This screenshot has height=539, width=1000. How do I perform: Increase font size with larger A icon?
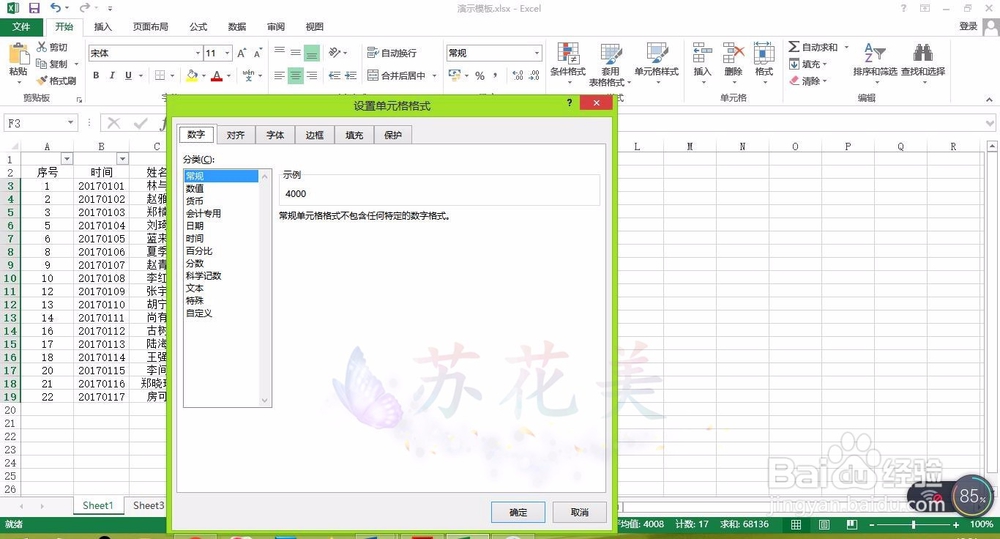[x=242, y=53]
